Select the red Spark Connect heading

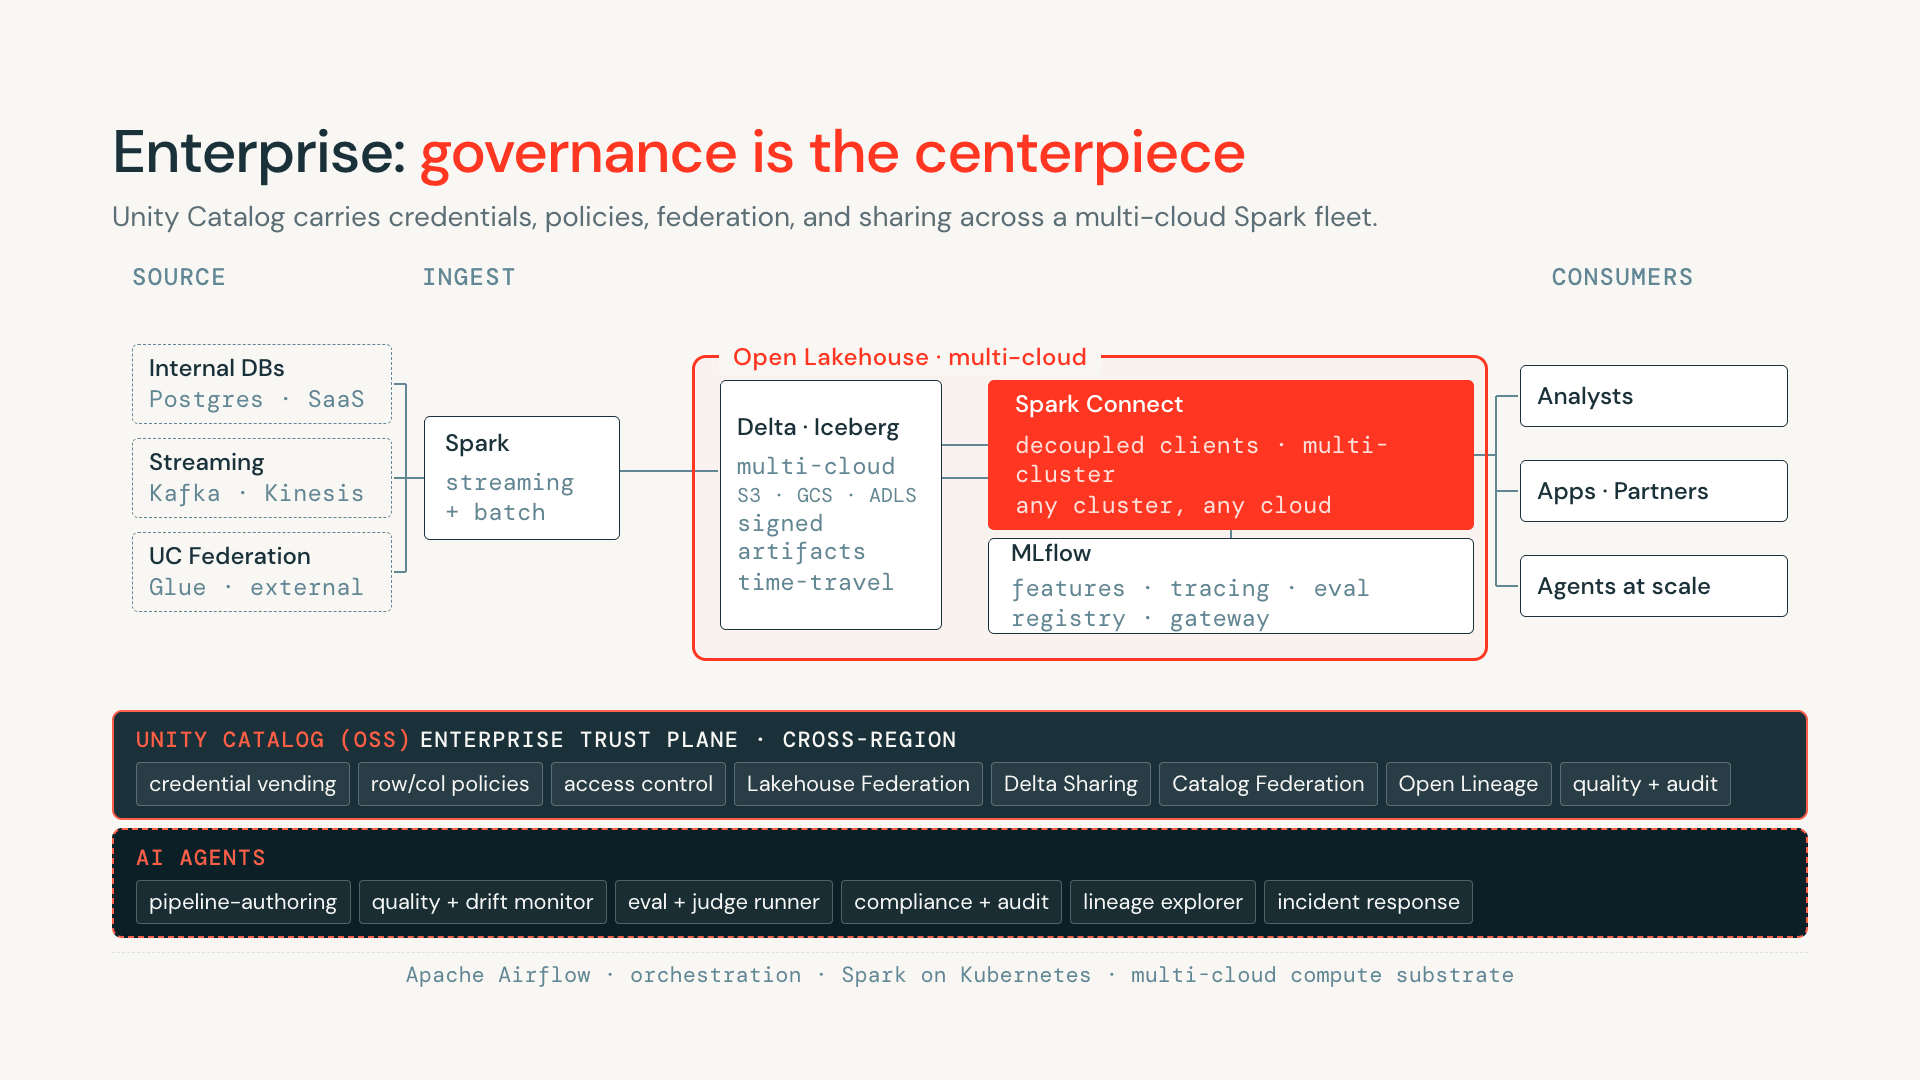click(x=1099, y=404)
